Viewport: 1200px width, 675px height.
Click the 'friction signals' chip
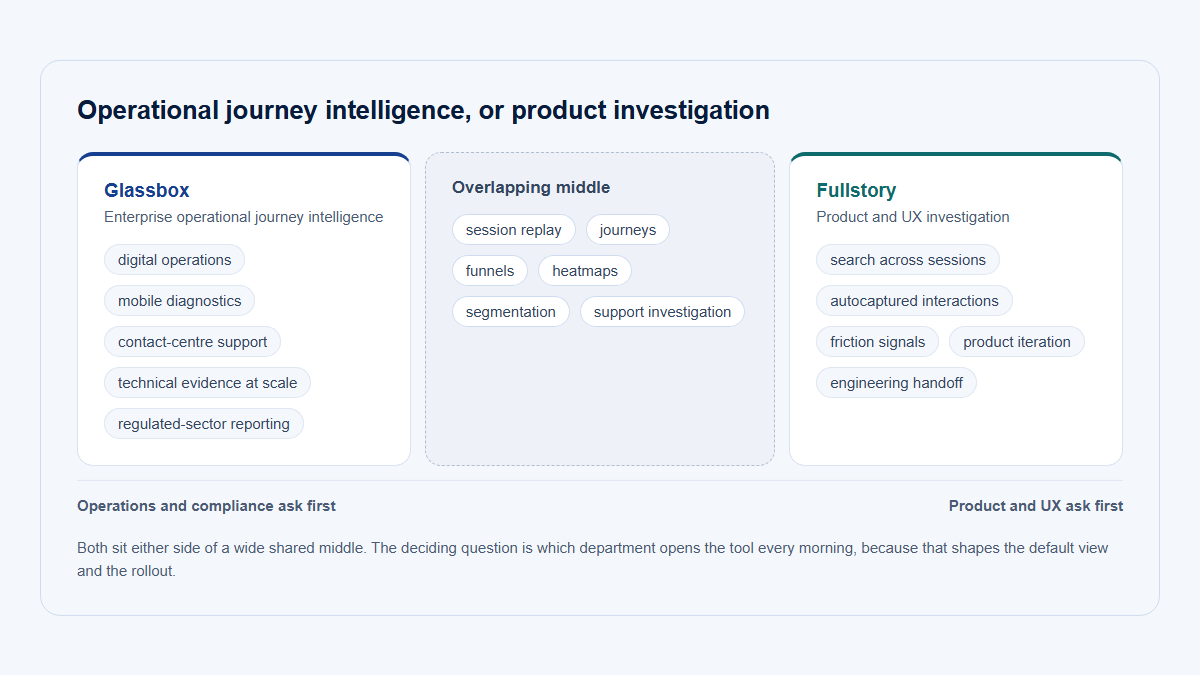point(877,342)
